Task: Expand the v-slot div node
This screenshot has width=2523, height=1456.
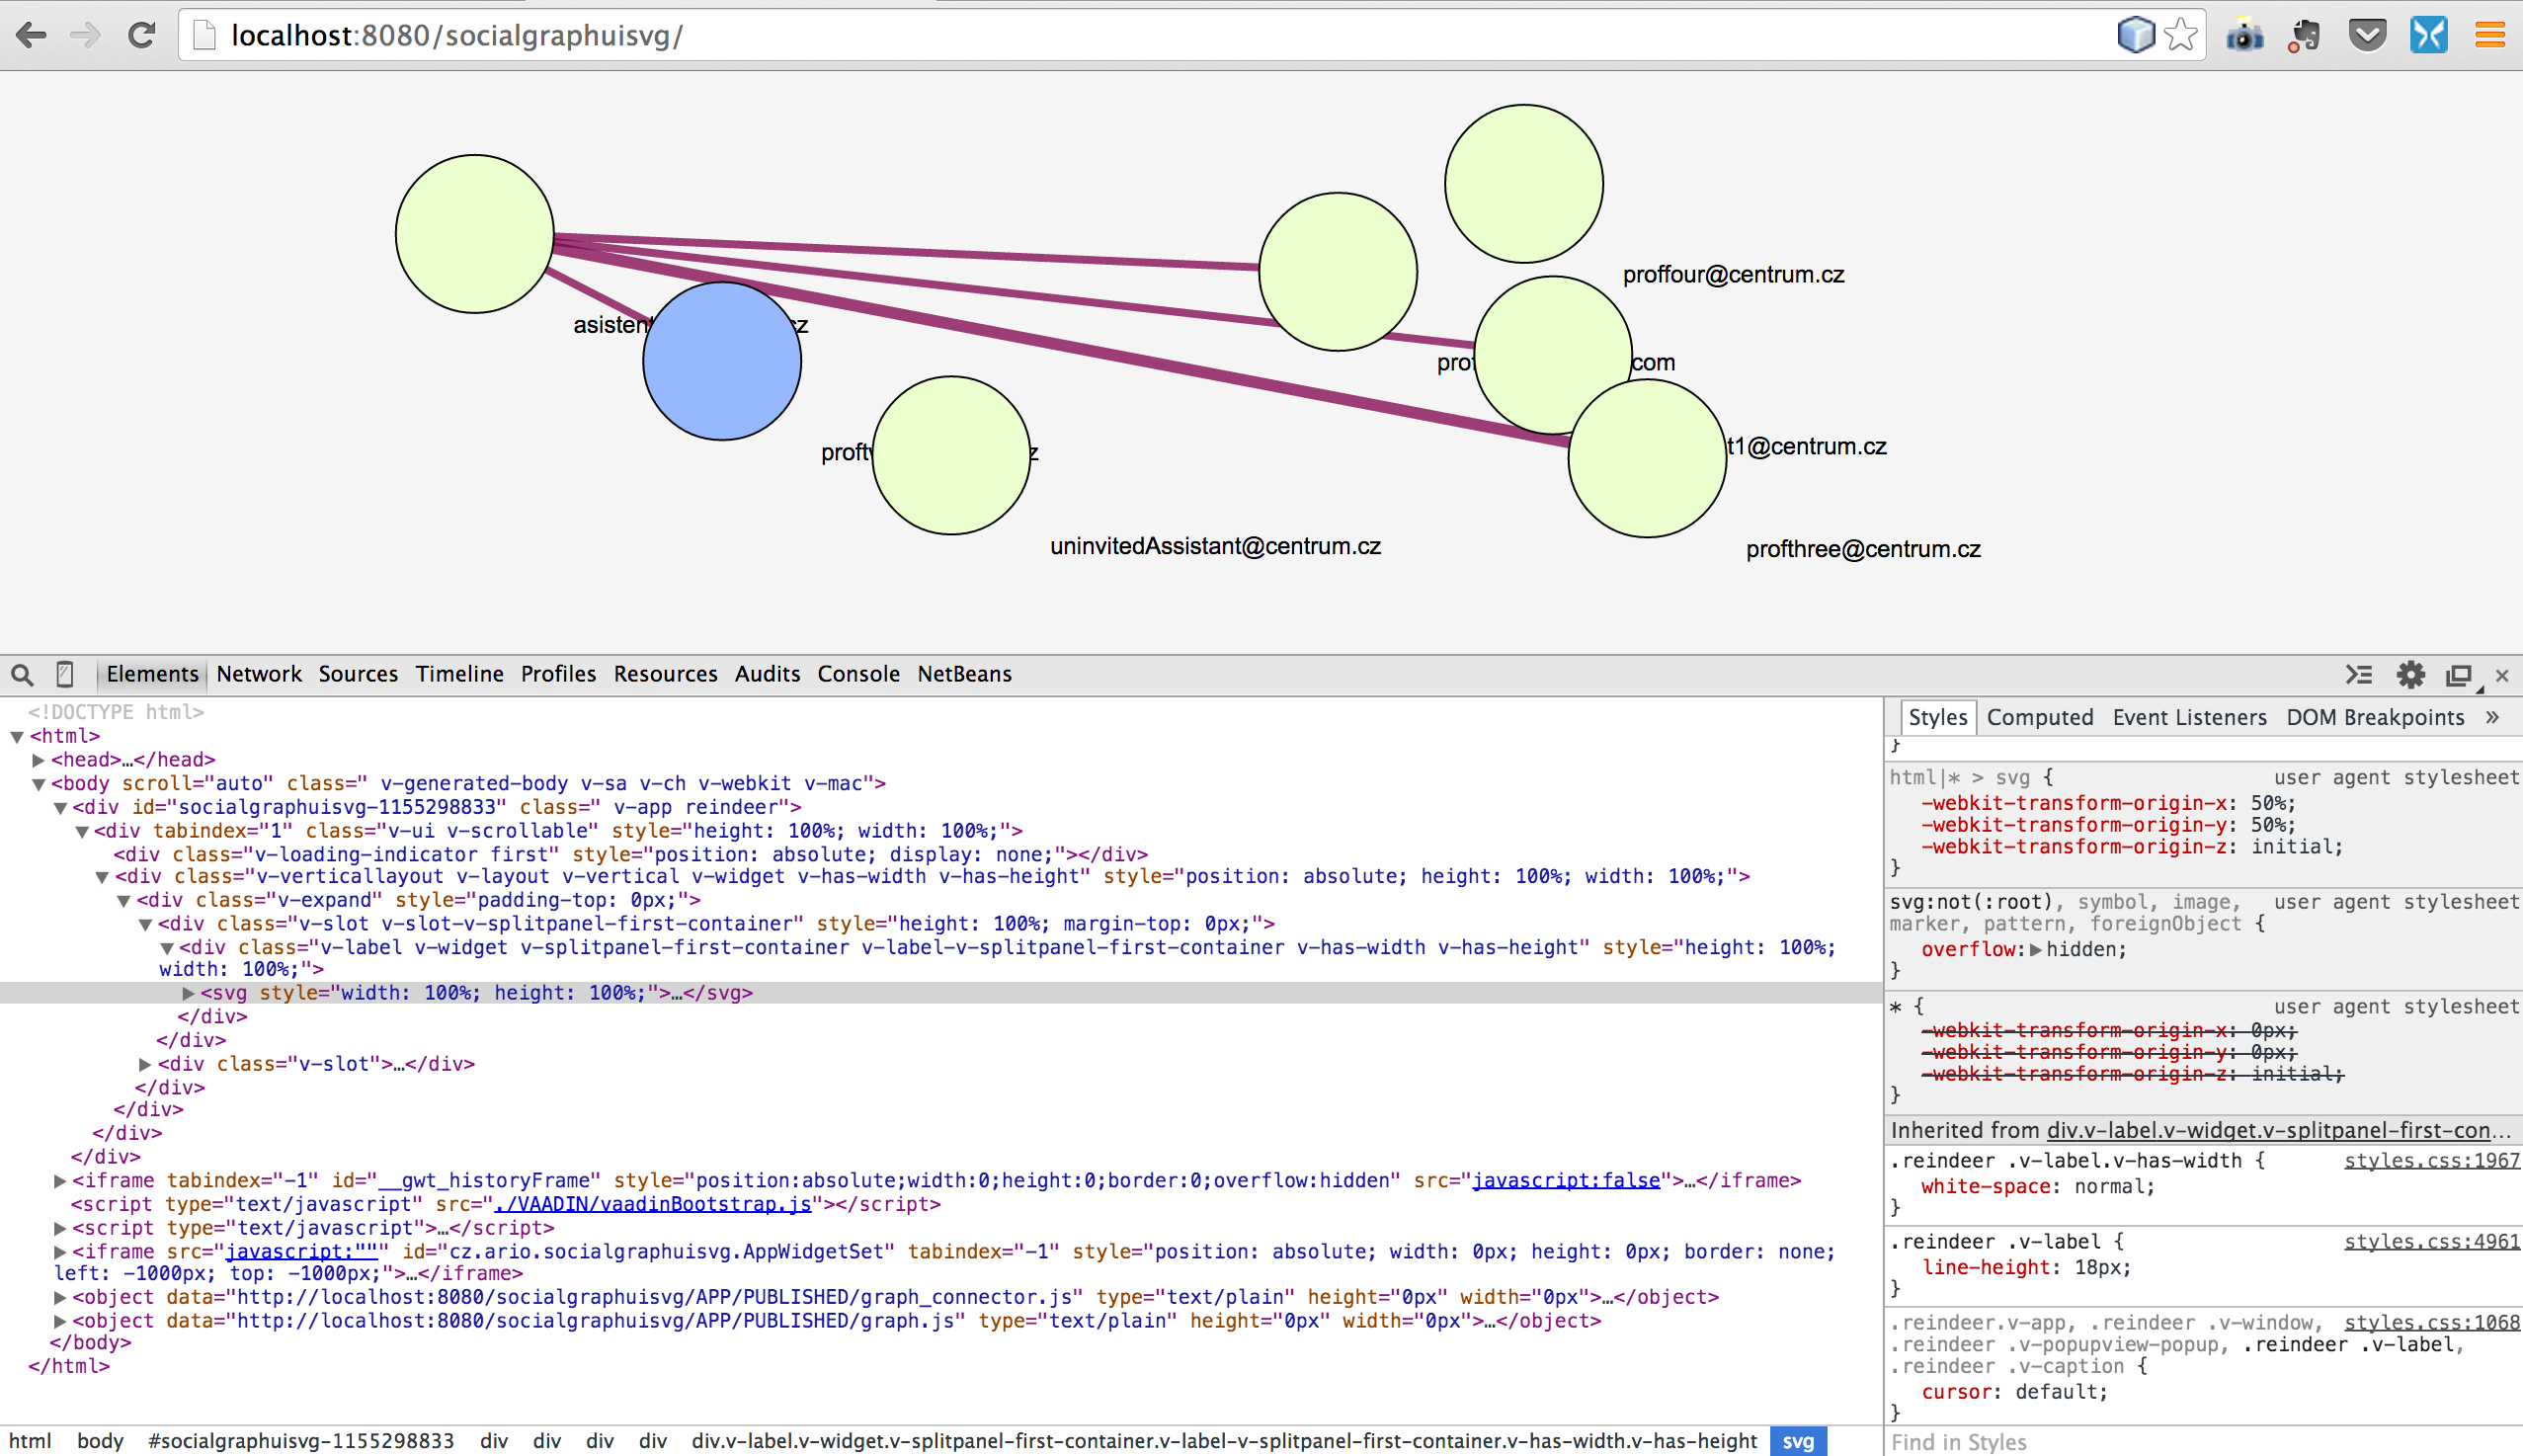Action: point(145,1064)
